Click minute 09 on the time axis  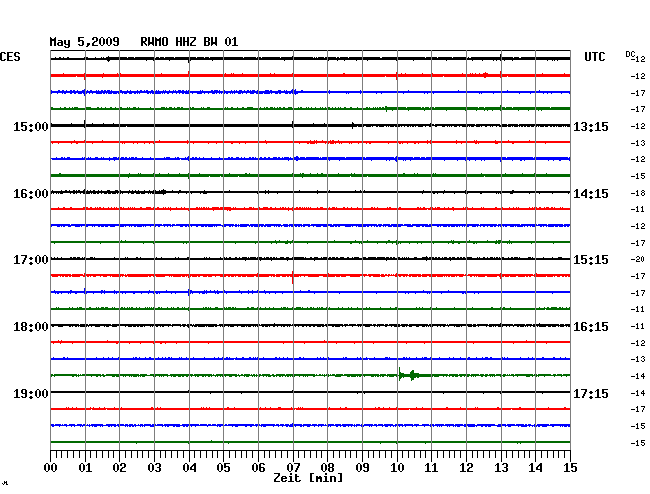(x=362, y=468)
